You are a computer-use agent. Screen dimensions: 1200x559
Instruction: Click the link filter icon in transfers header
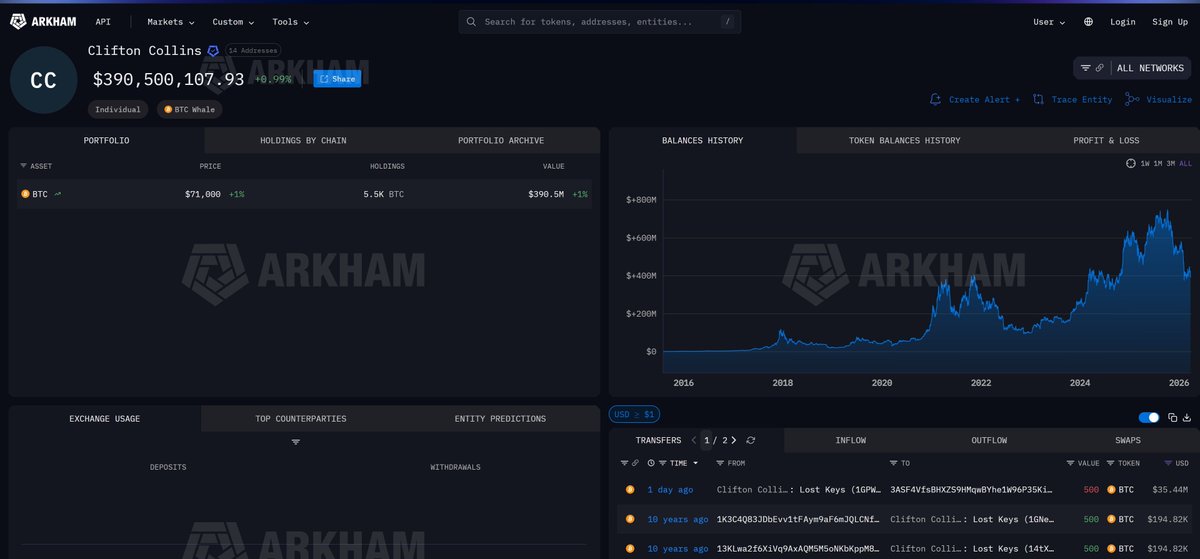click(x=634, y=463)
